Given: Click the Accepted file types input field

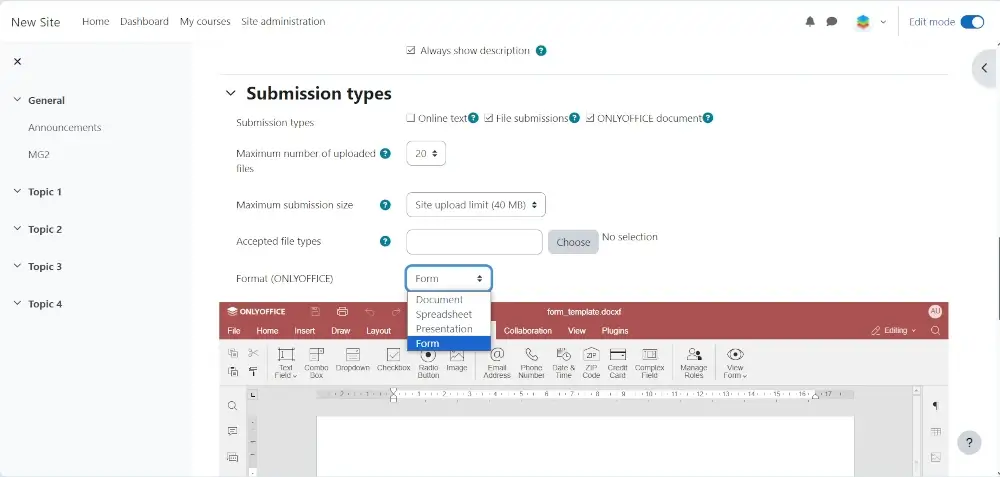Looking at the screenshot, I should 474,242.
